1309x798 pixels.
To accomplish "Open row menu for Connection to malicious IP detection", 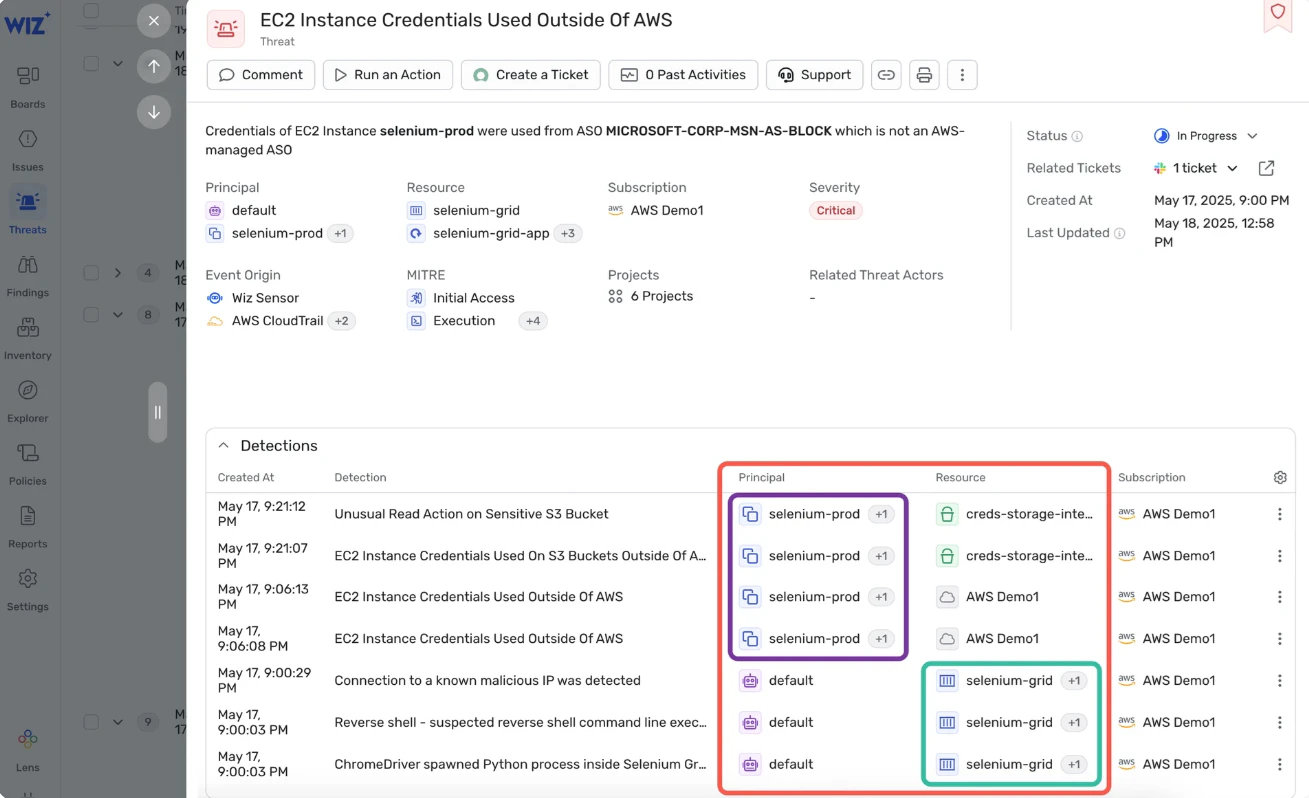I will tap(1279, 681).
